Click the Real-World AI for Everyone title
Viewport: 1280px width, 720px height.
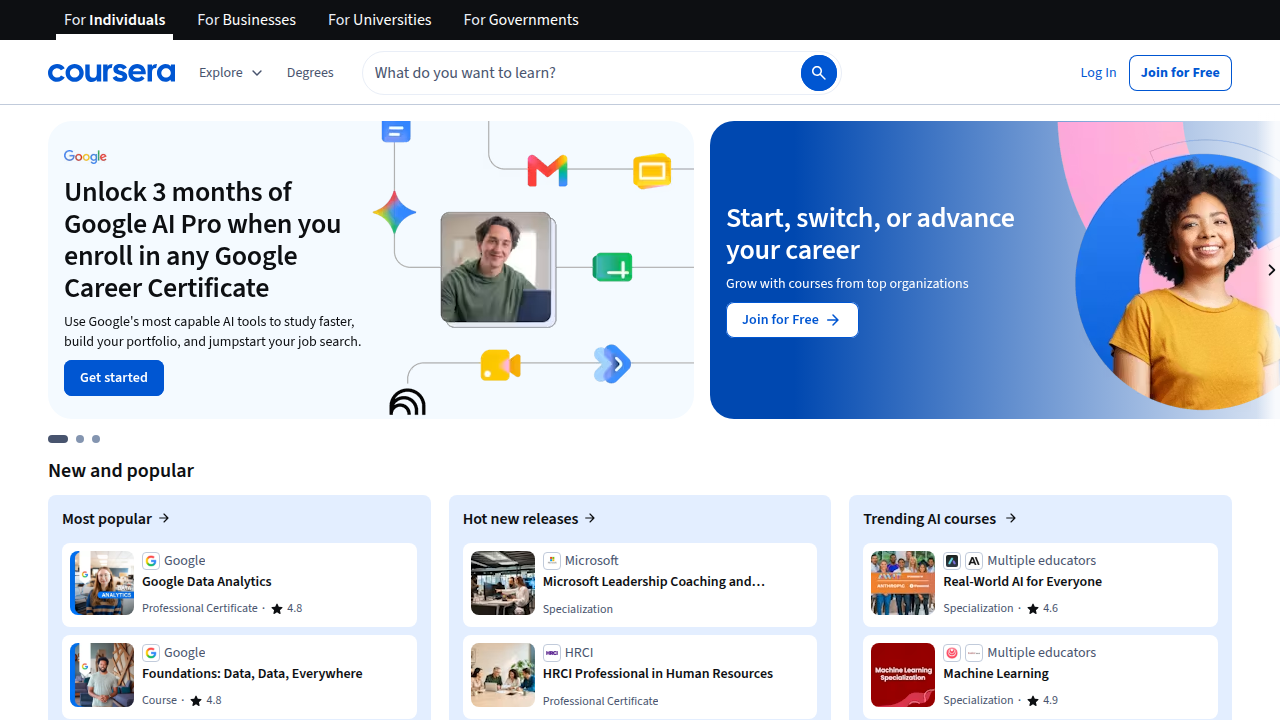pyautogui.click(x=1022, y=582)
